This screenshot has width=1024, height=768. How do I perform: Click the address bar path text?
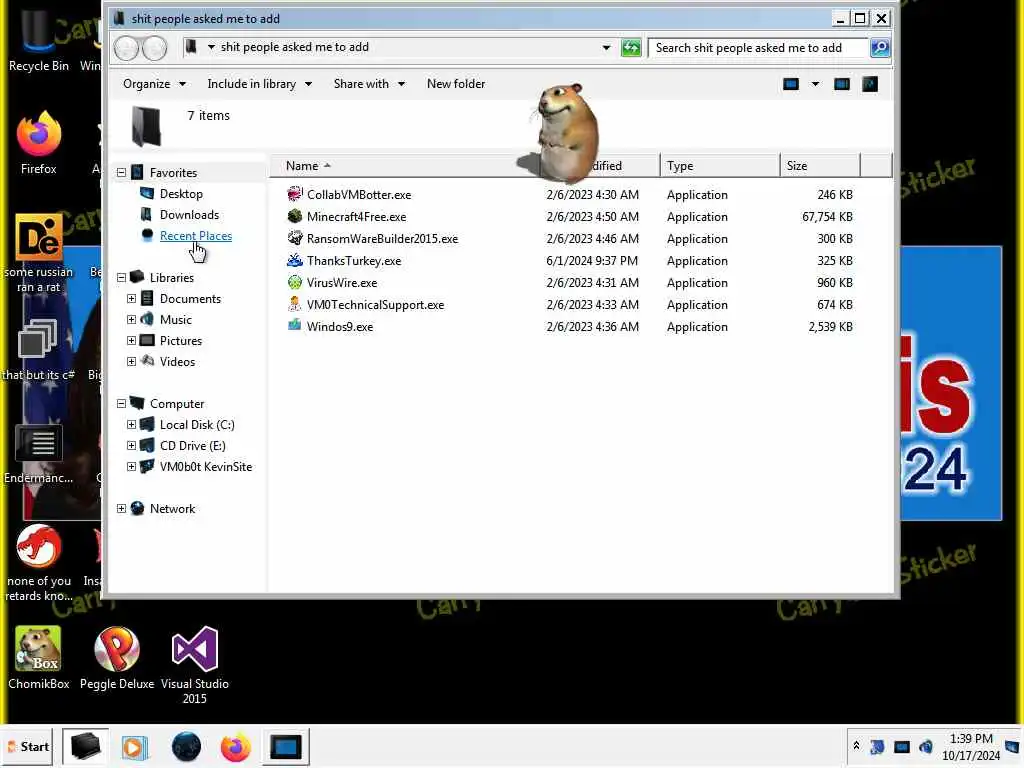tap(295, 47)
